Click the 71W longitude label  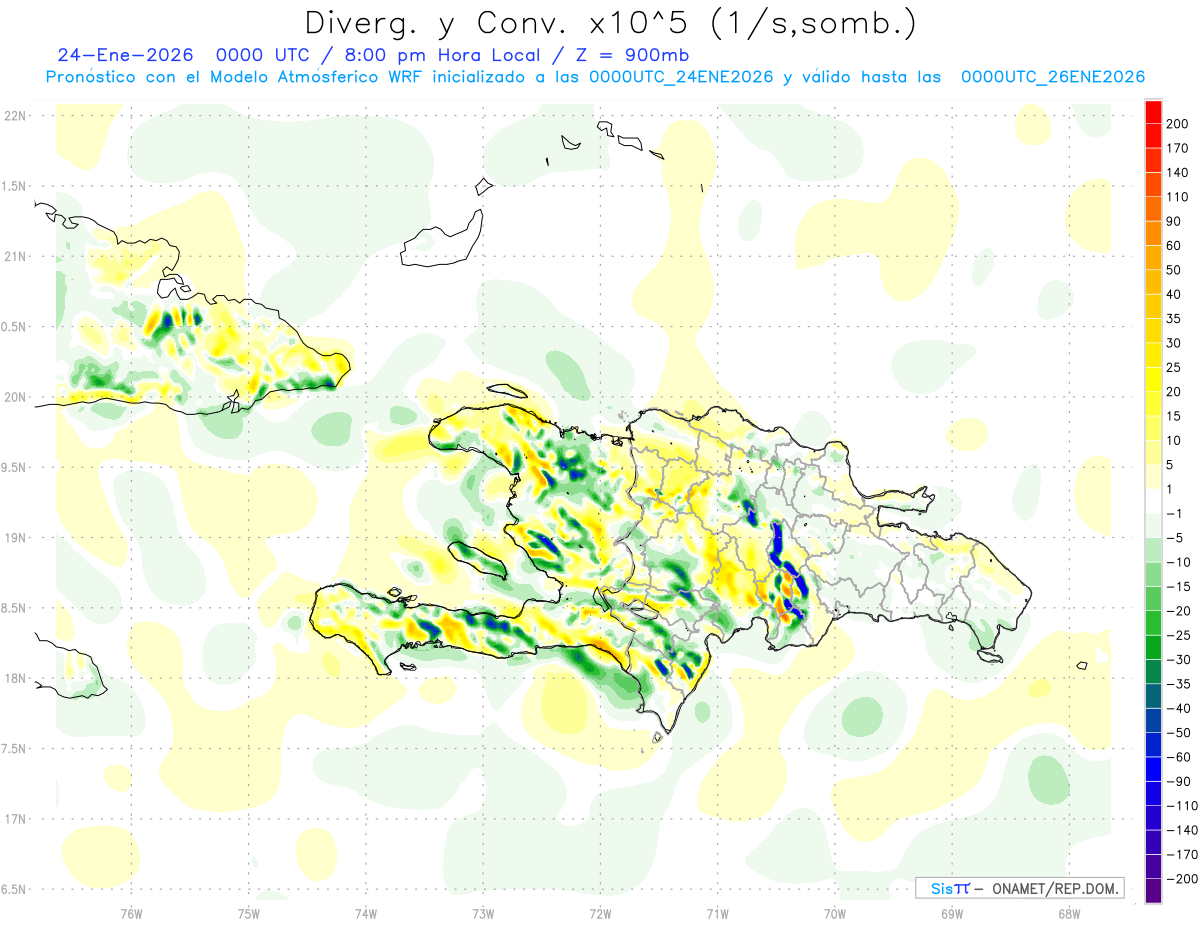click(x=717, y=913)
